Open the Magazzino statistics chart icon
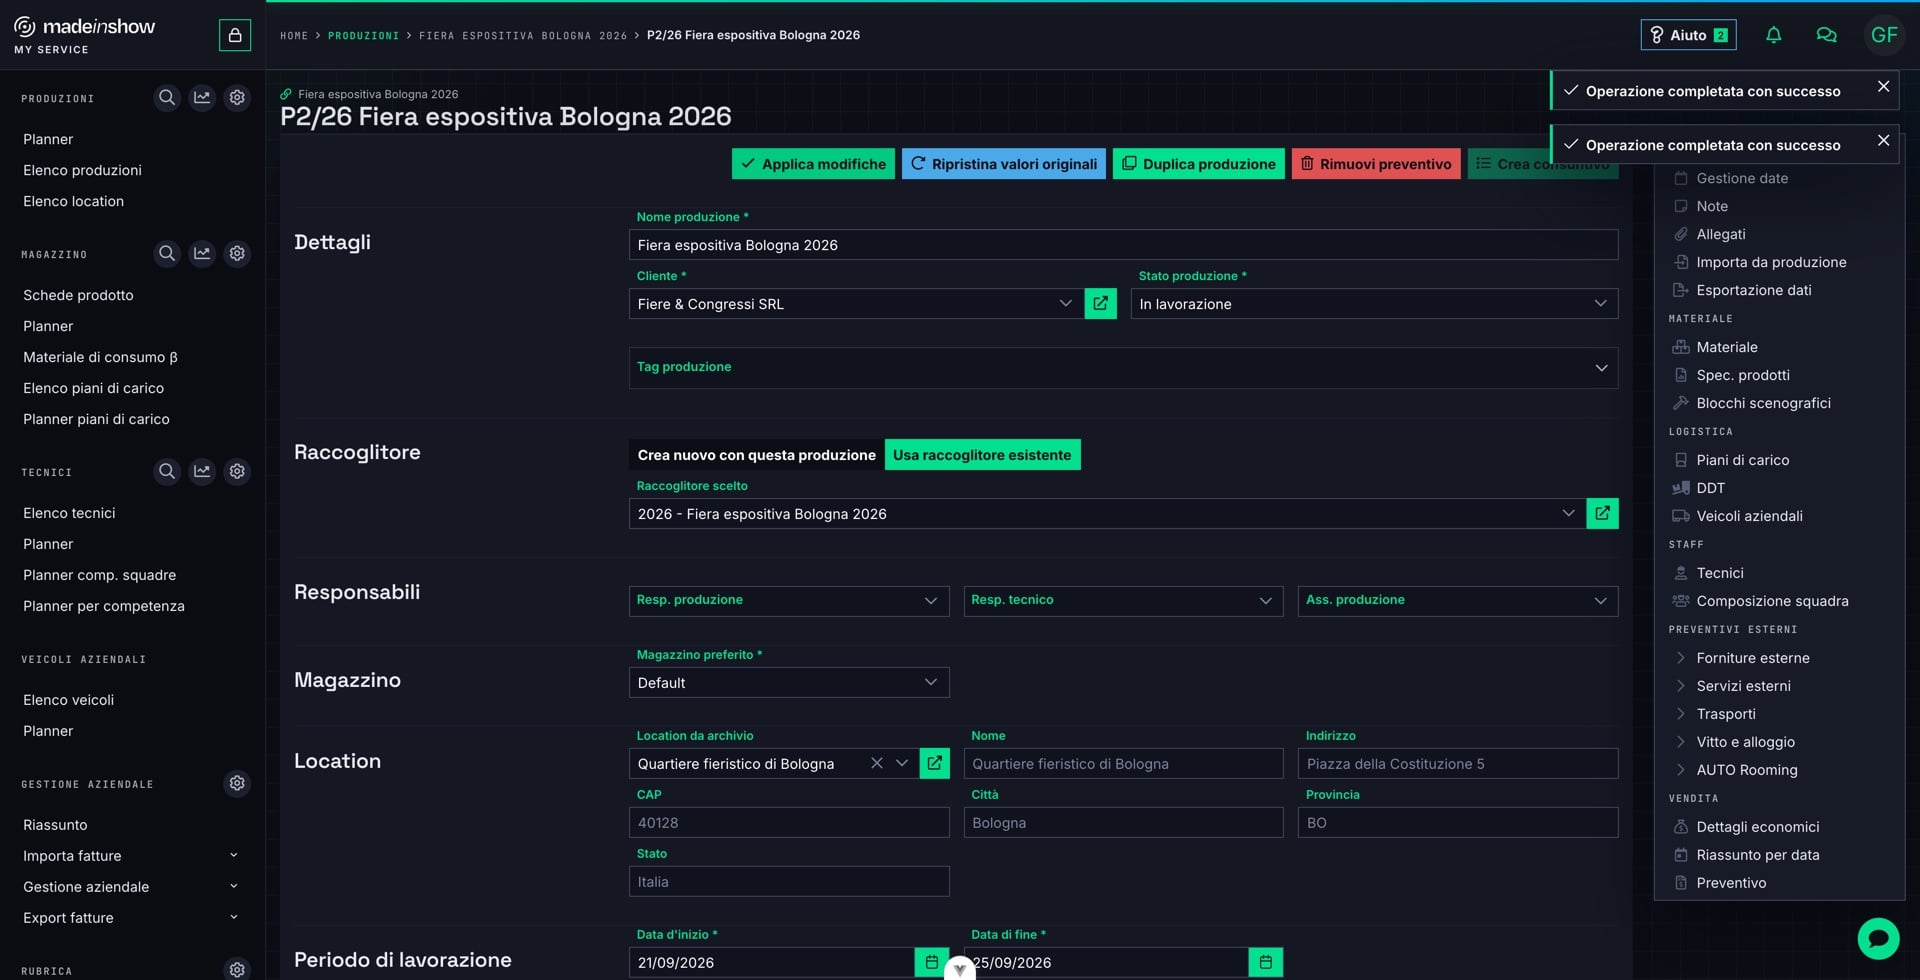Viewport: 1920px width, 980px height. point(202,254)
